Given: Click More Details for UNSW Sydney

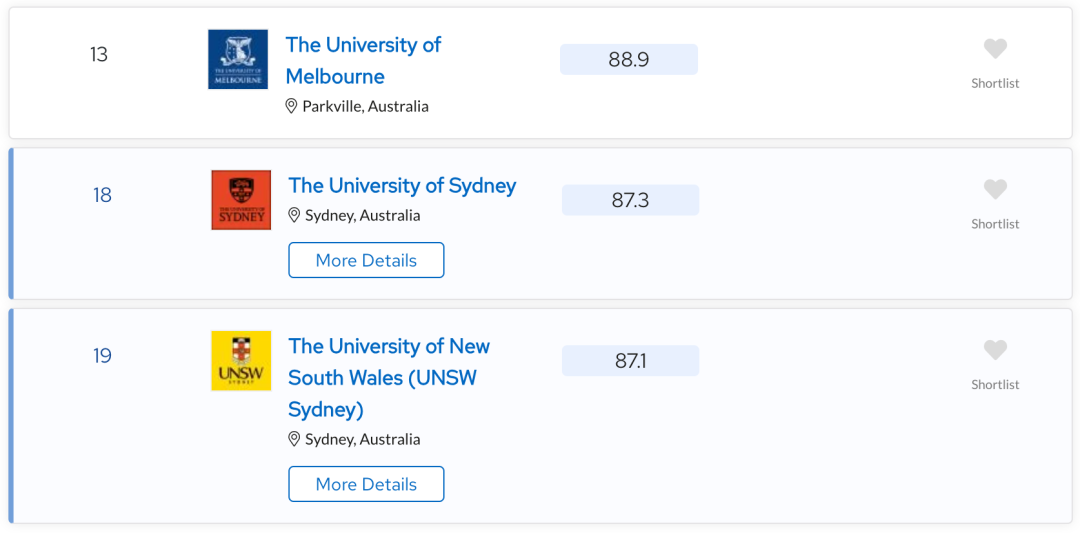Looking at the screenshot, I should (366, 484).
